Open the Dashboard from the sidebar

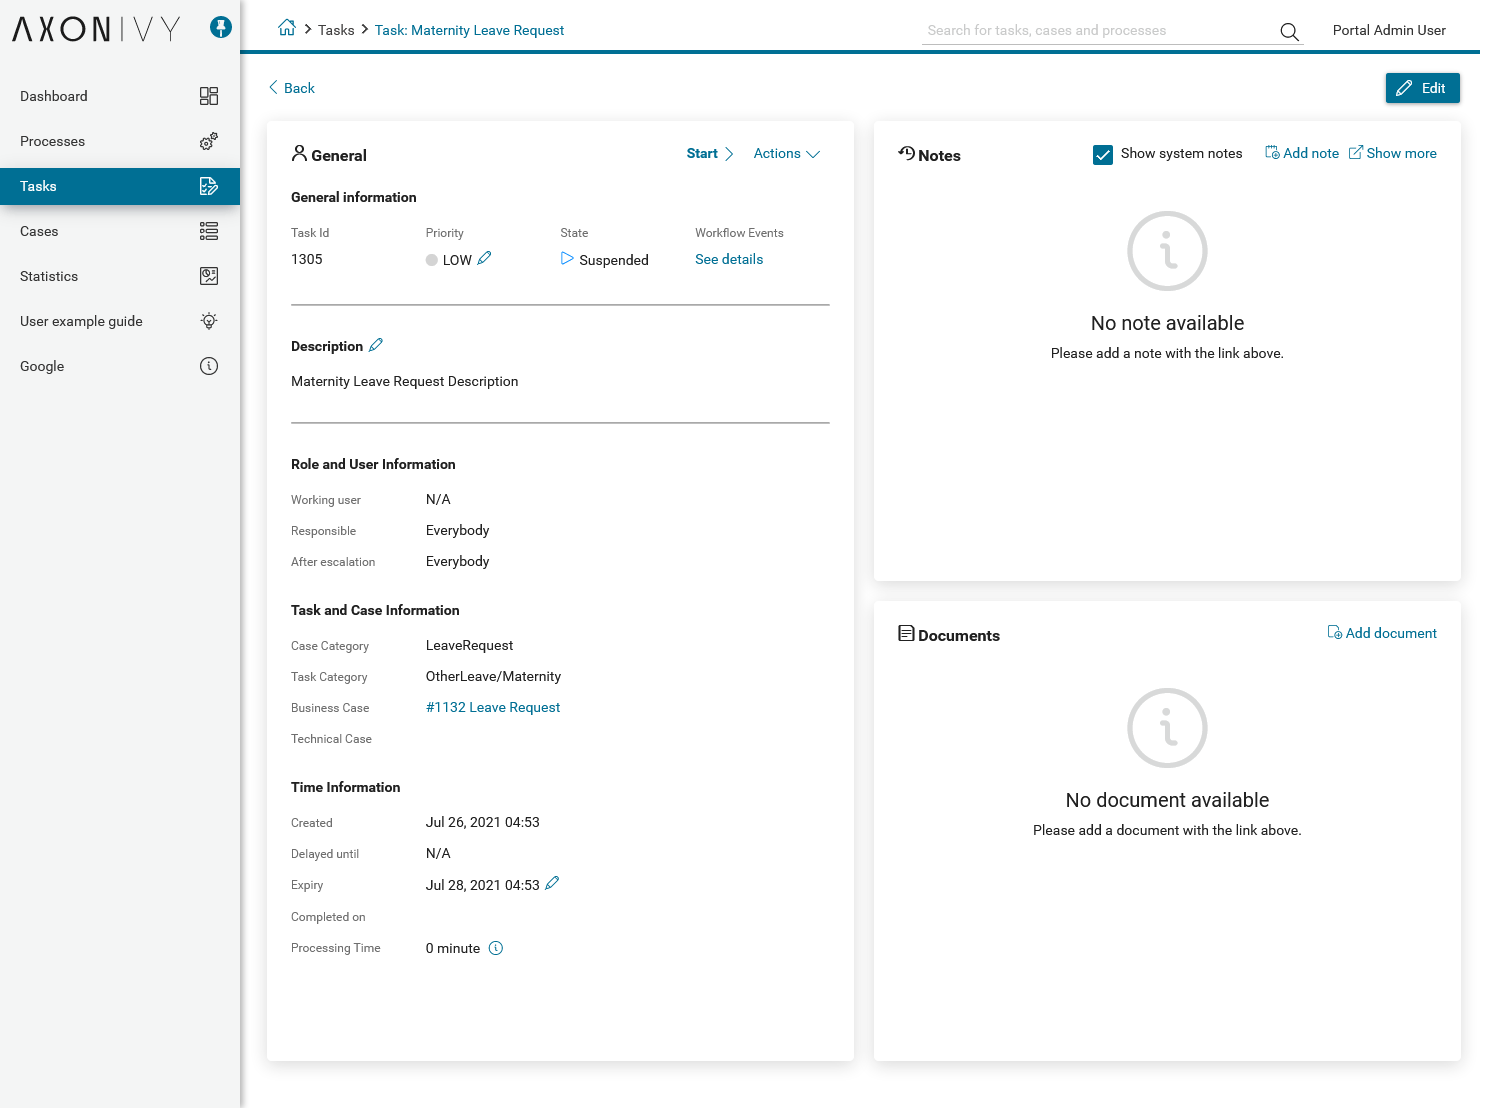(x=54, y=96)
